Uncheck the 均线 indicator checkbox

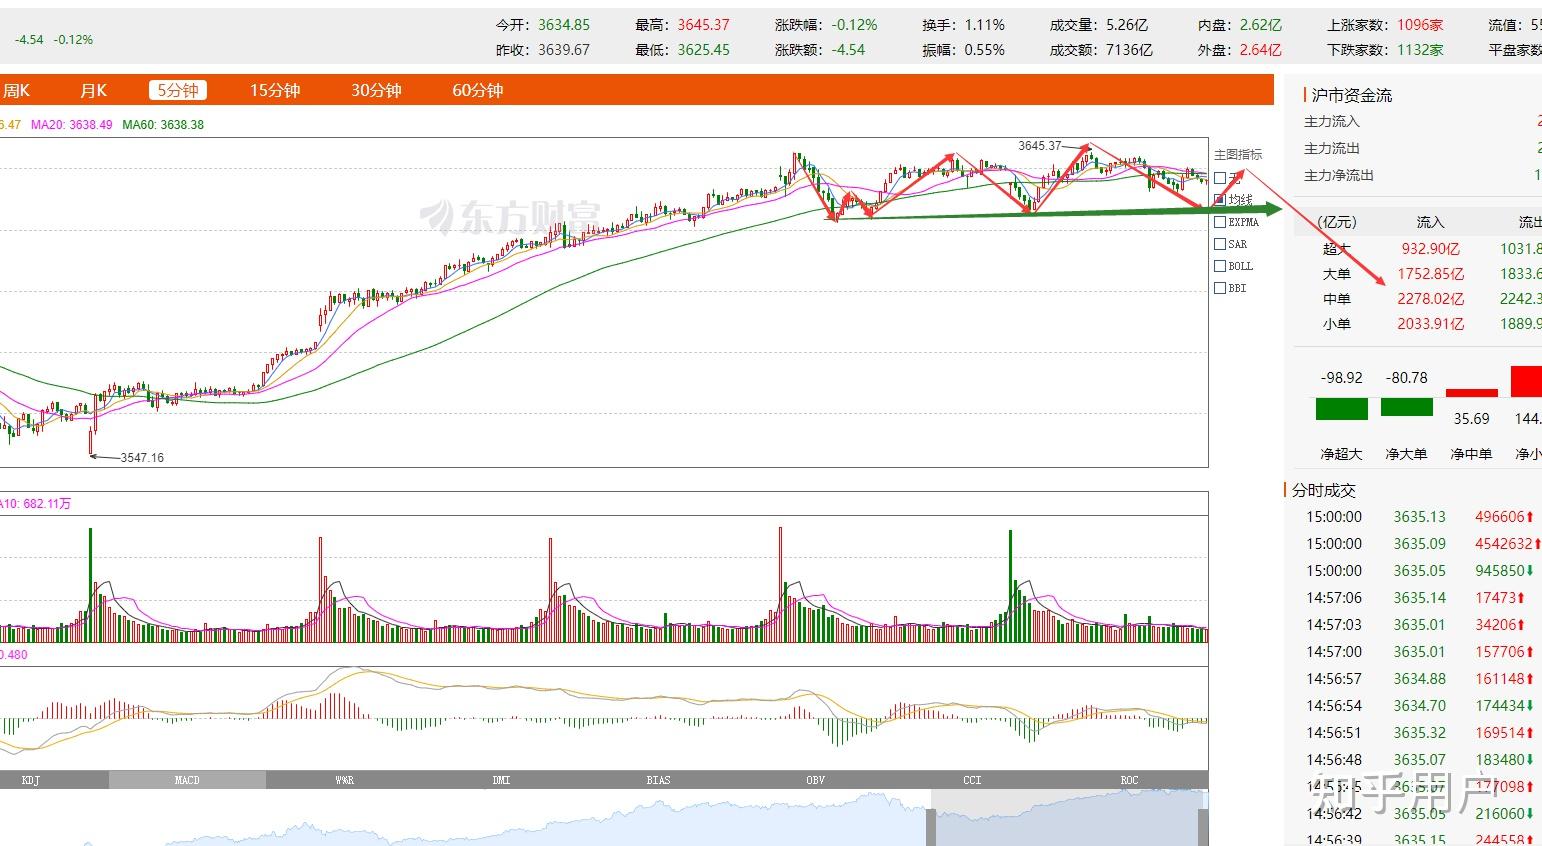click(1220, 200)
